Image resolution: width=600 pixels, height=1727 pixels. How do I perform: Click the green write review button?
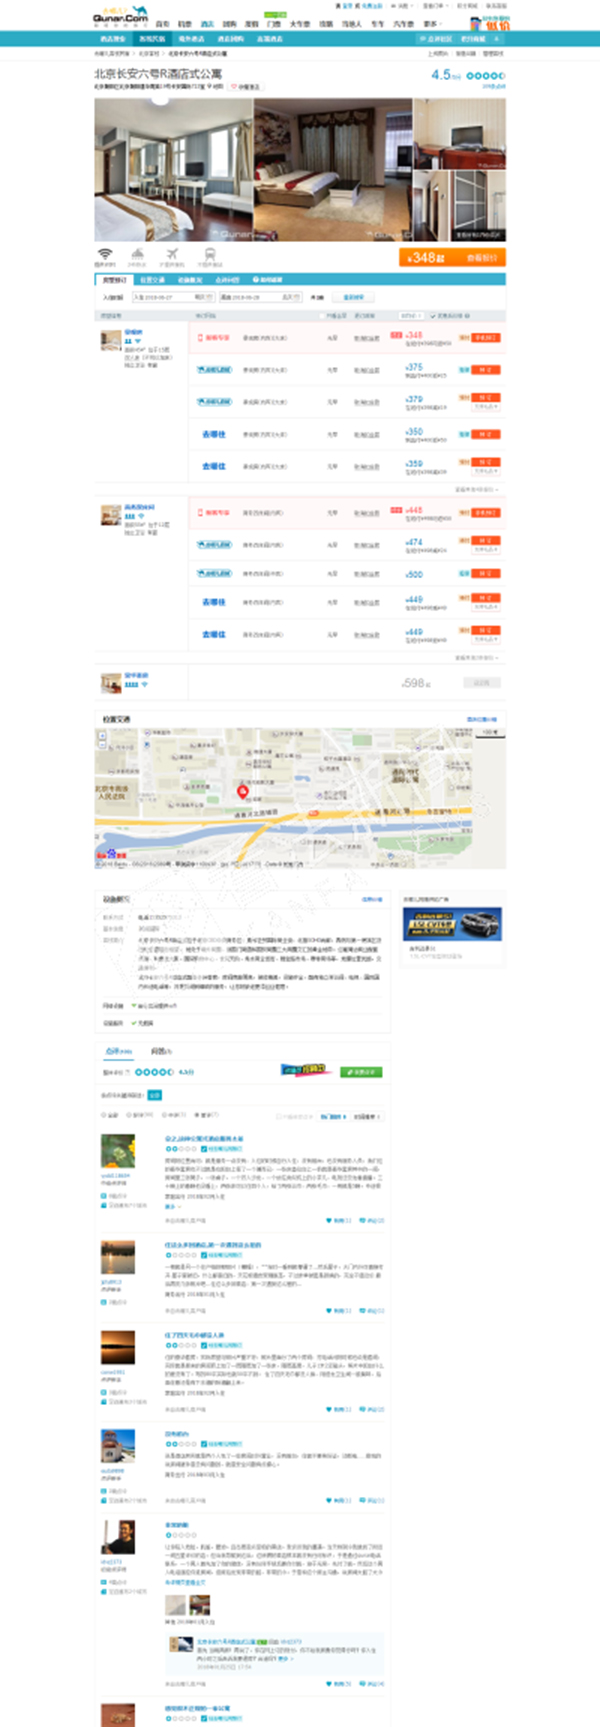360,1072
